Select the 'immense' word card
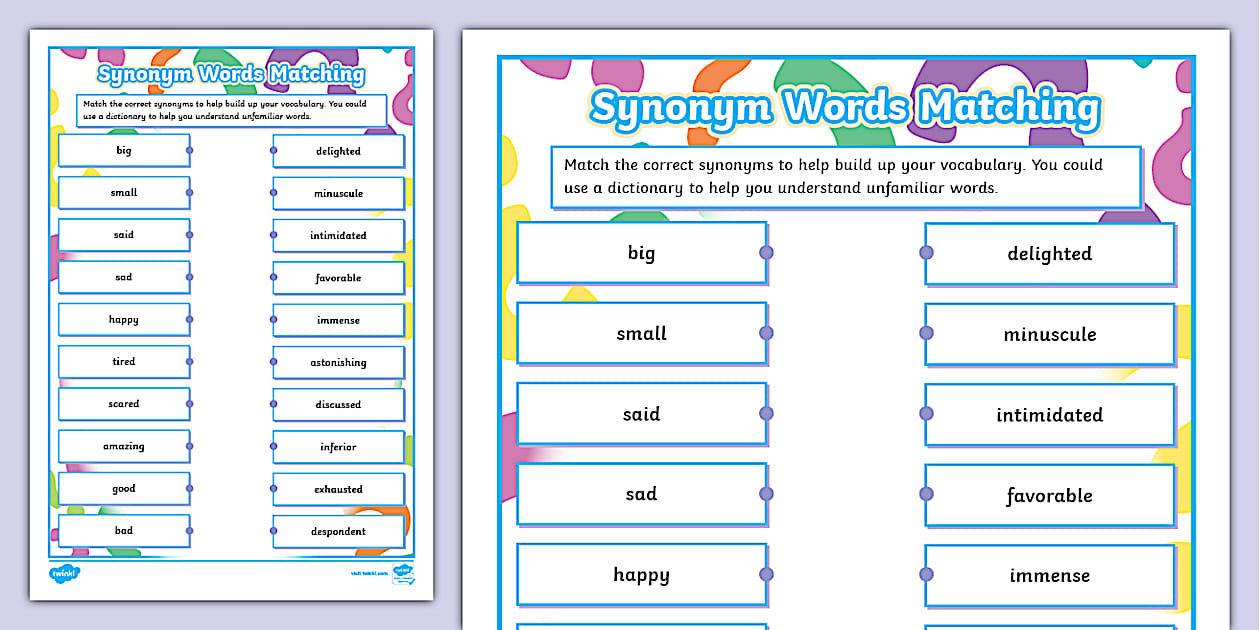The width and height of the screenshot is (1260, 630). coord(1049,576)
